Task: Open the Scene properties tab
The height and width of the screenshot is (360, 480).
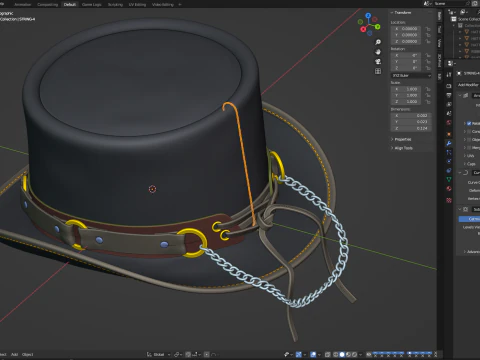Action: tap(449, 114)
